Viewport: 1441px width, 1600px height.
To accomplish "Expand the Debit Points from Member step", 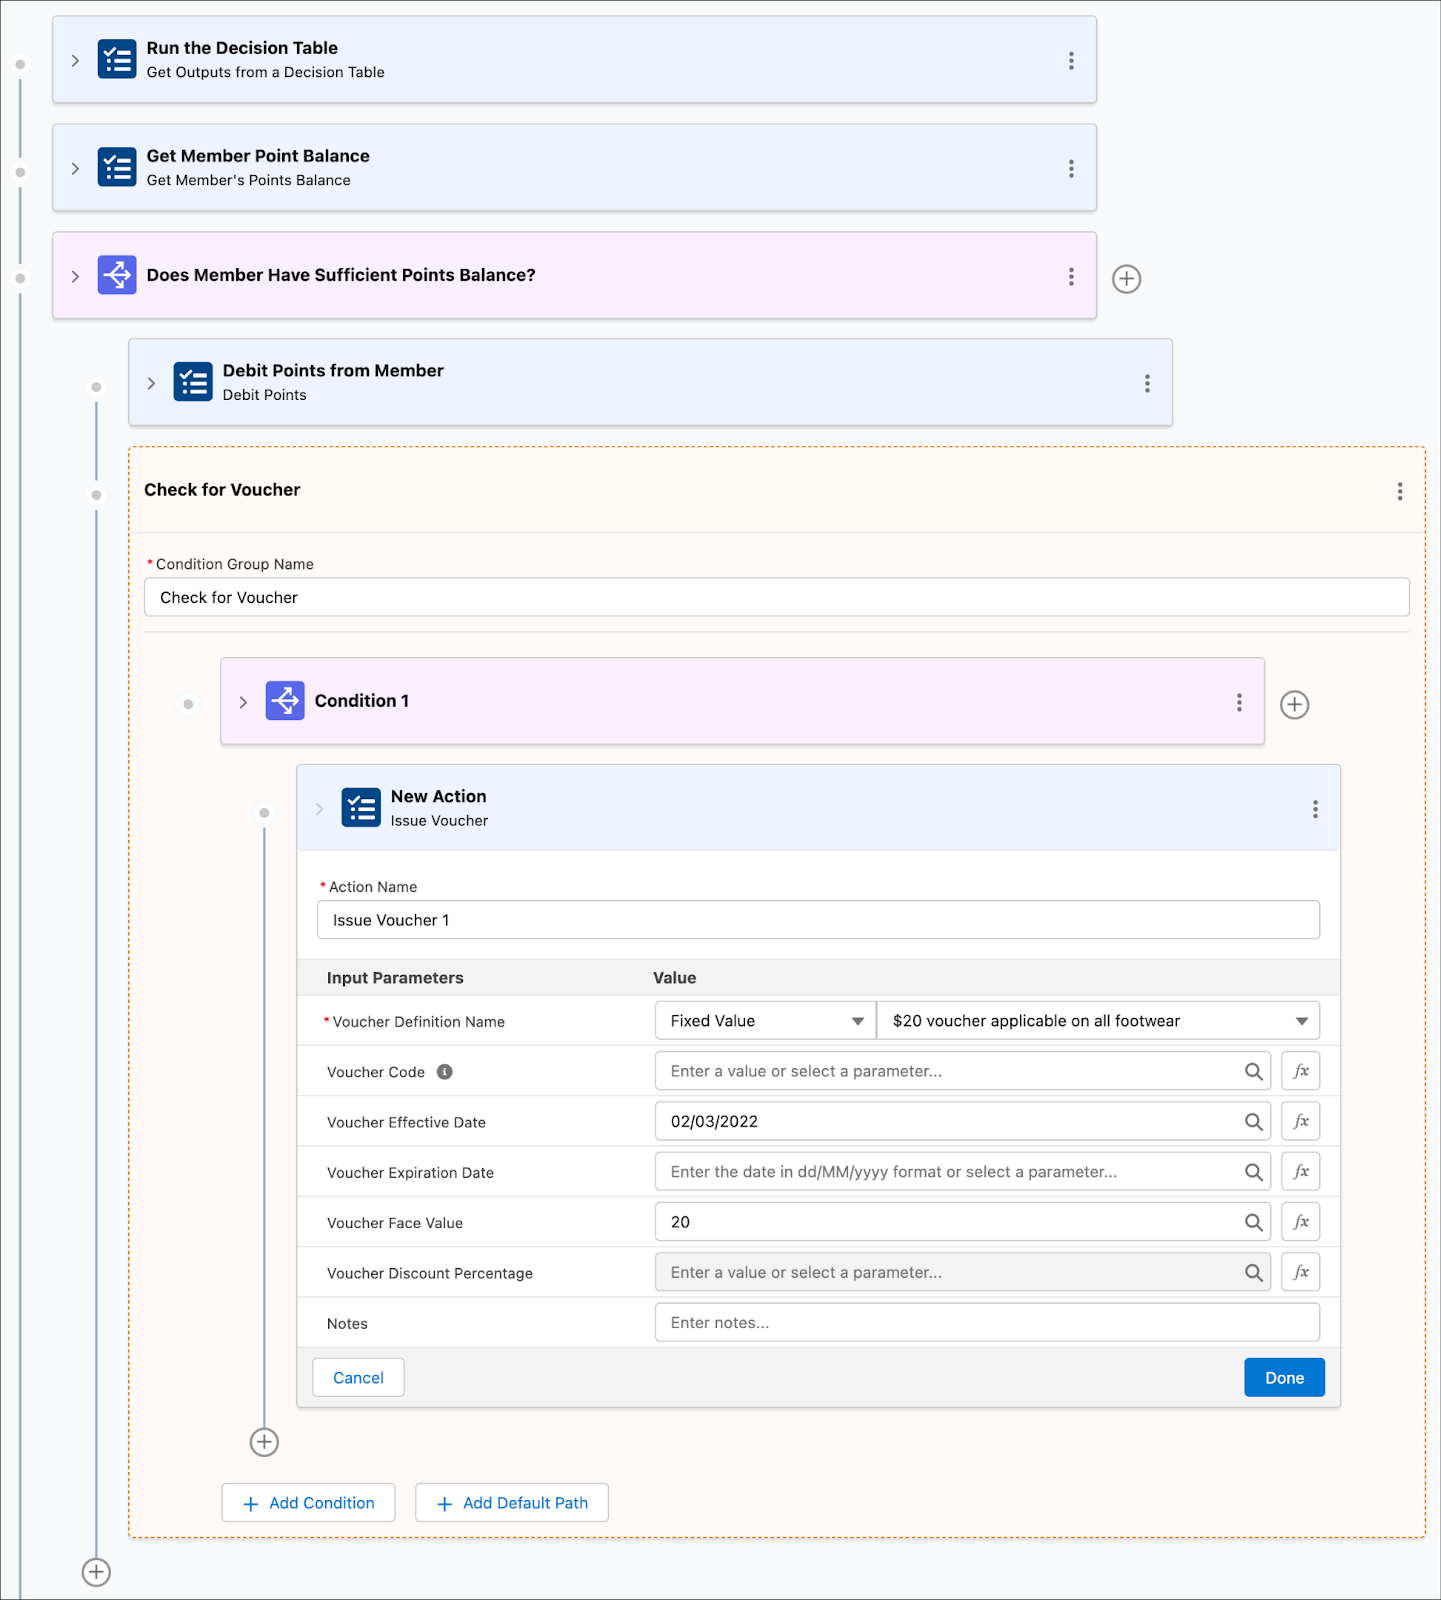I will click(151, 384).
